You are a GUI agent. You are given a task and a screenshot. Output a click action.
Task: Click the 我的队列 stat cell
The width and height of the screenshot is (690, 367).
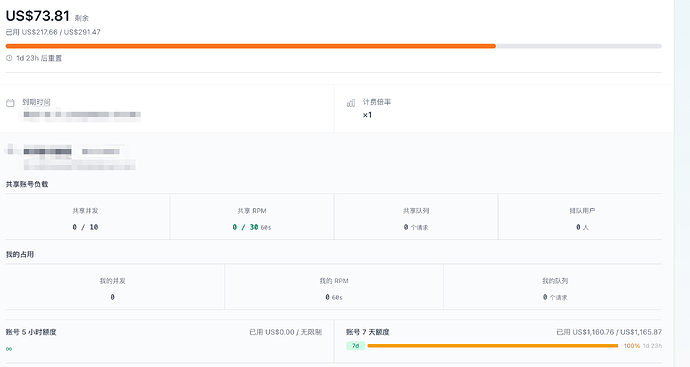pos(553,287)
